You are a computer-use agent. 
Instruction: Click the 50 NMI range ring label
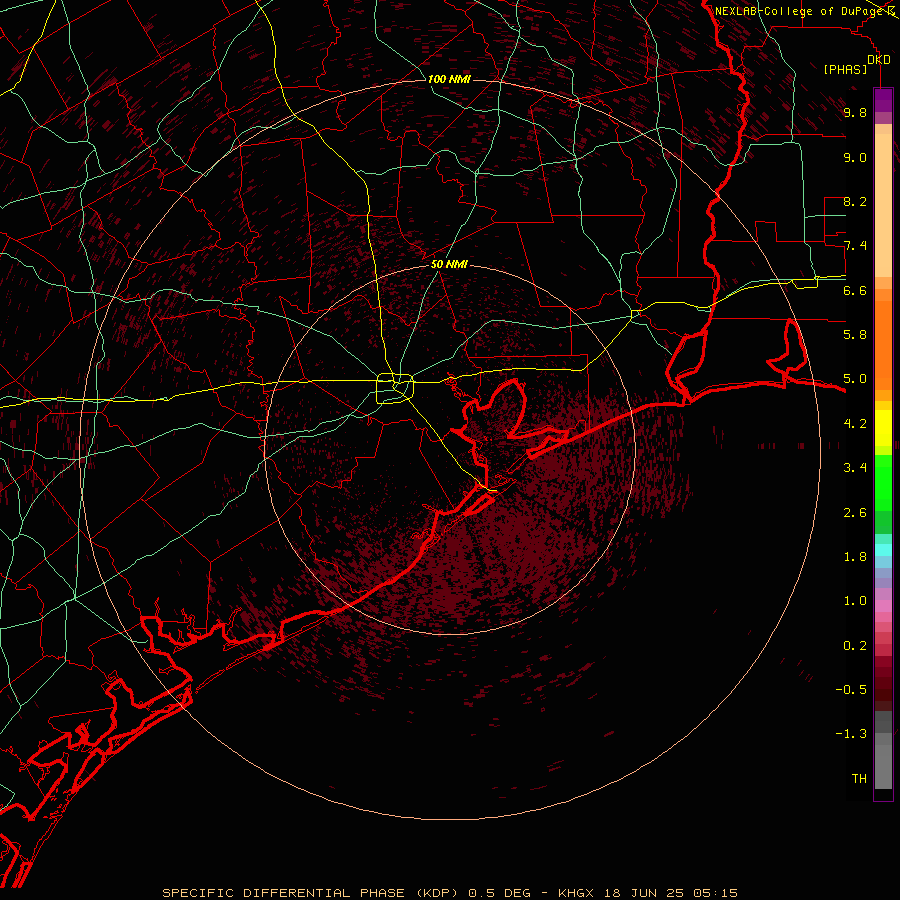click(x=449, y=264)
